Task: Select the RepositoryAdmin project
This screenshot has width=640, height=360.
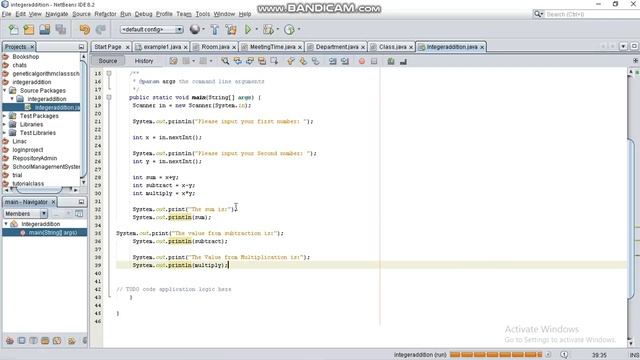Action: (34, 158)
